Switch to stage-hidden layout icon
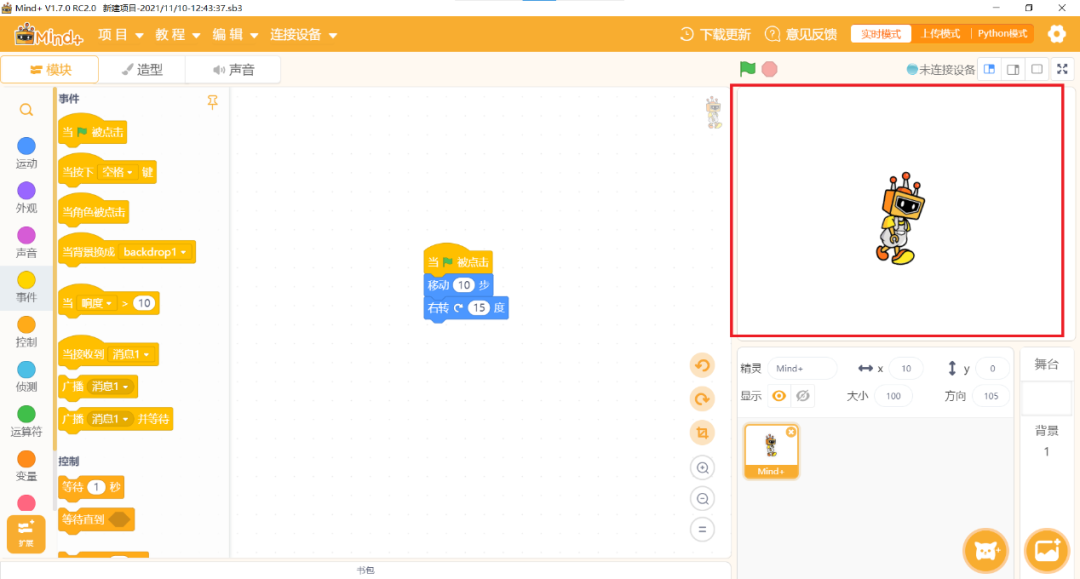Viewport: 1080px width, 579px height. pos(1037,69)
